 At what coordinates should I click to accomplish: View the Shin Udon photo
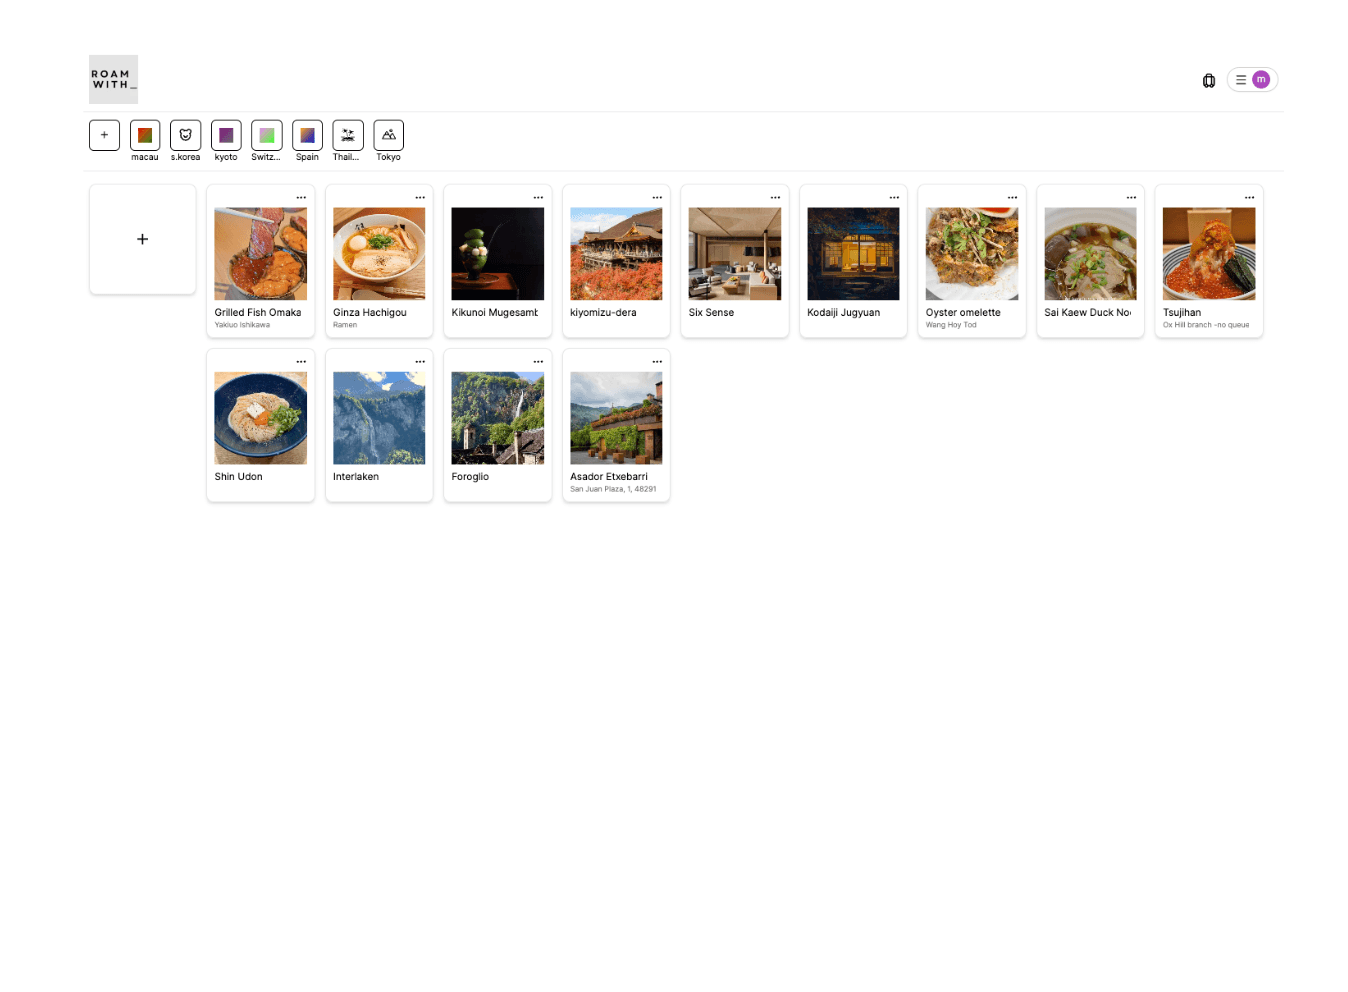pyautogui.click(x=261, y=418)
